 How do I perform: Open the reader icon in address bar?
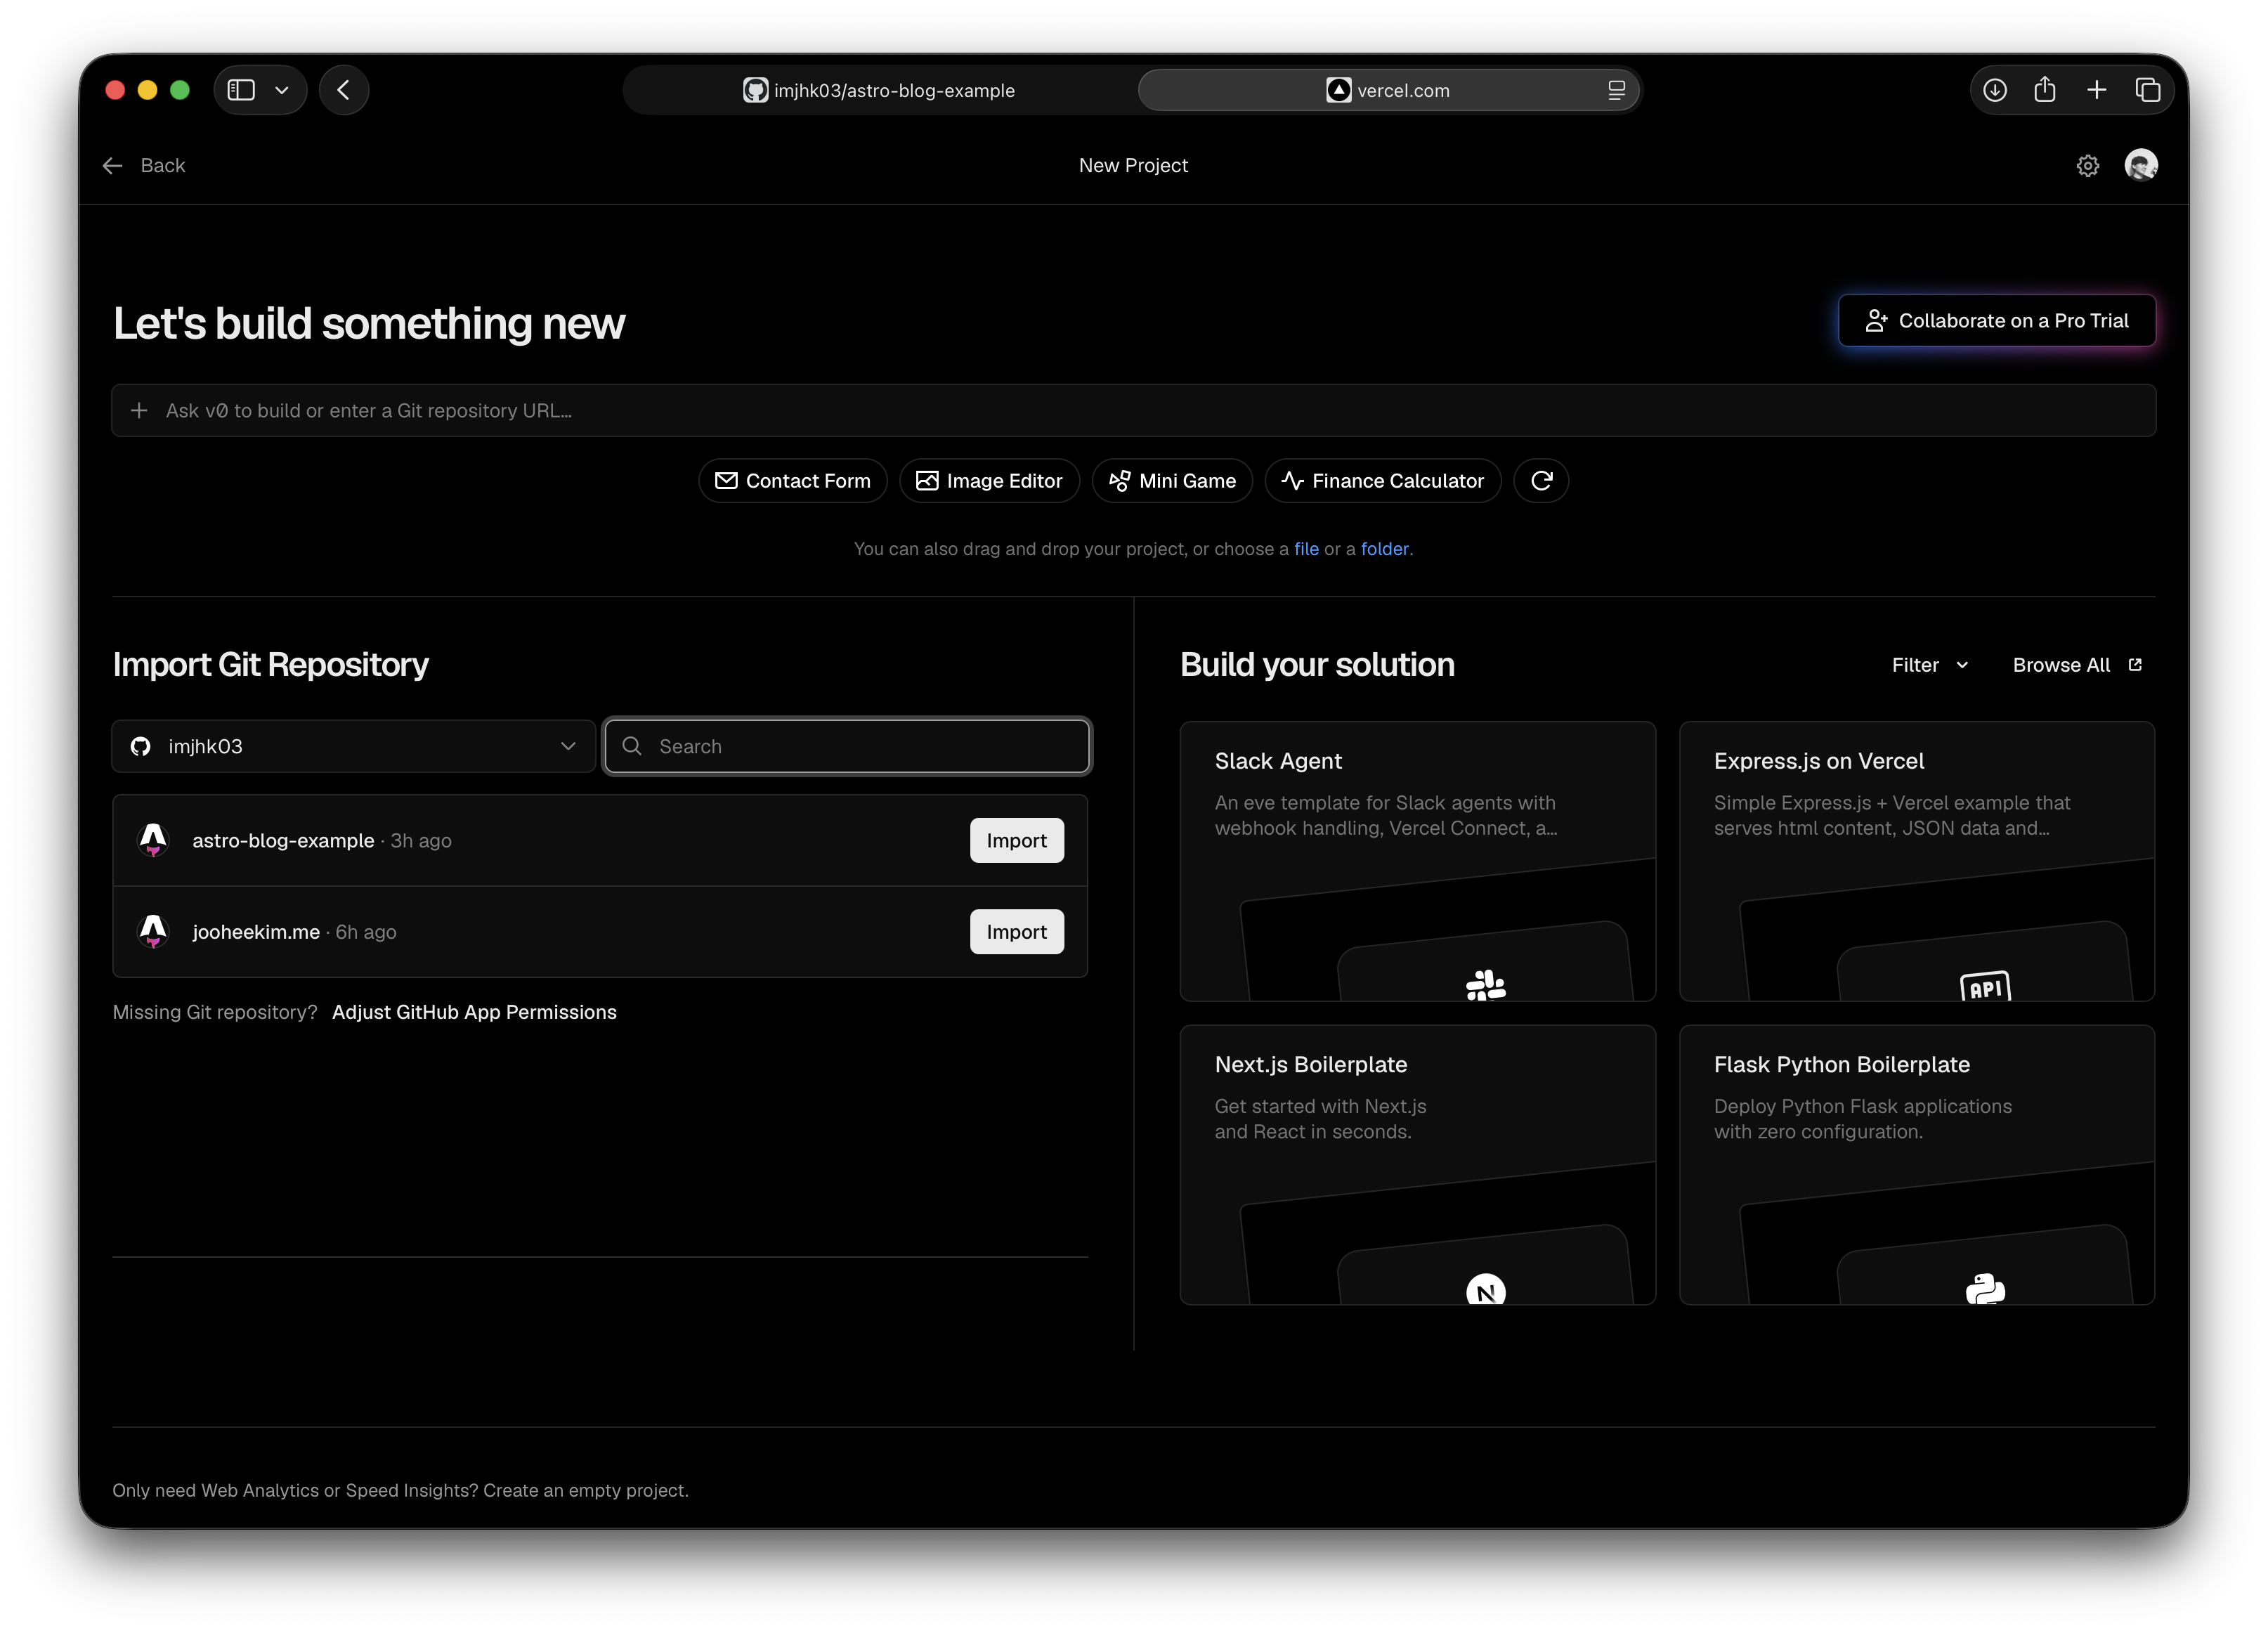(1616, 90)
